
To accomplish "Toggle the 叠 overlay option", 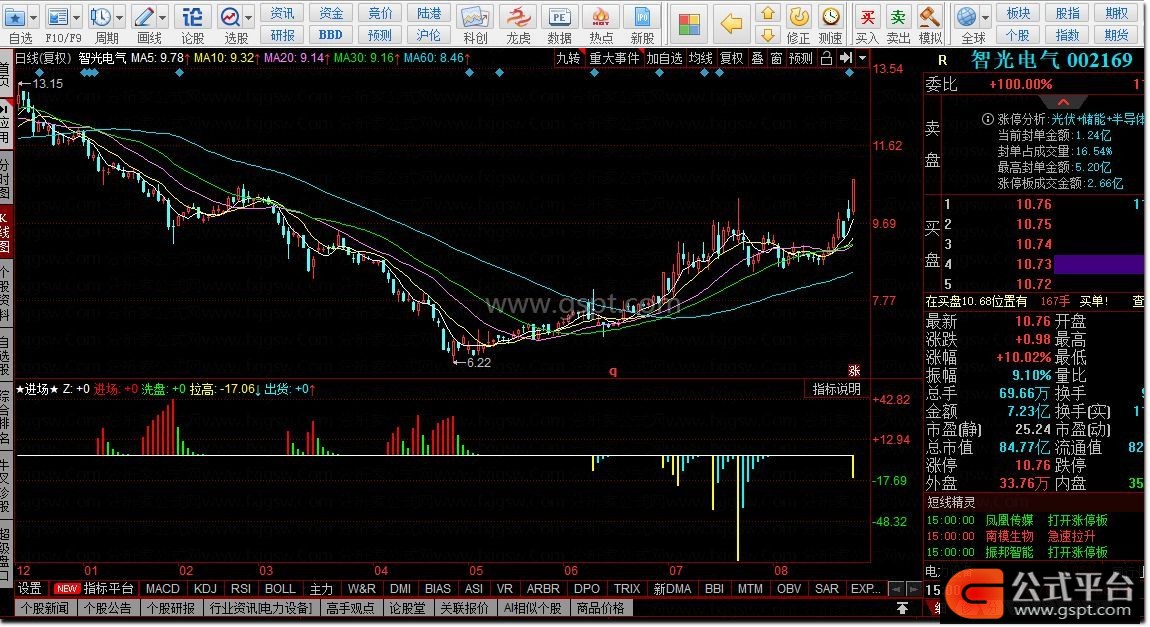I will [x=758, y=58].
